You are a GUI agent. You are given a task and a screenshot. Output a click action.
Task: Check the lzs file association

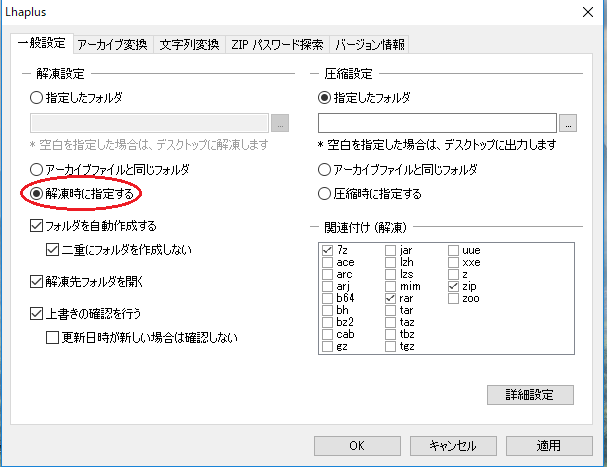click(390, 274)
